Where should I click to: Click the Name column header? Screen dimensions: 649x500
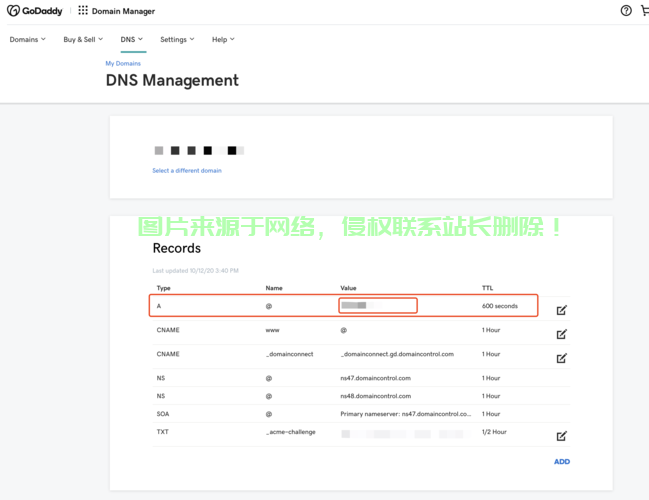point(274,288)
